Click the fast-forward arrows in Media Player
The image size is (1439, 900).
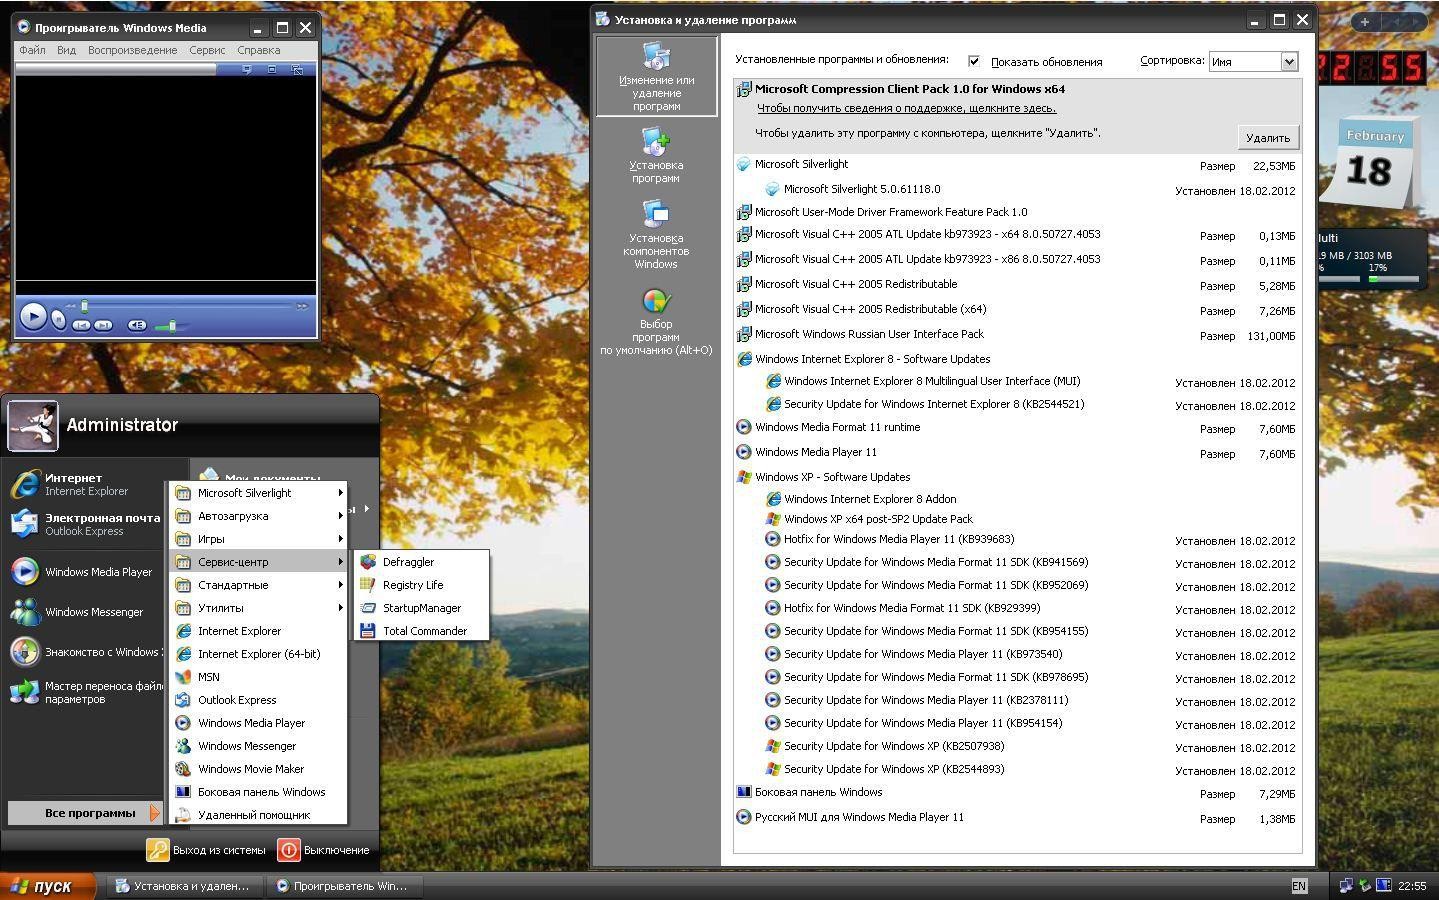point(302,306)
